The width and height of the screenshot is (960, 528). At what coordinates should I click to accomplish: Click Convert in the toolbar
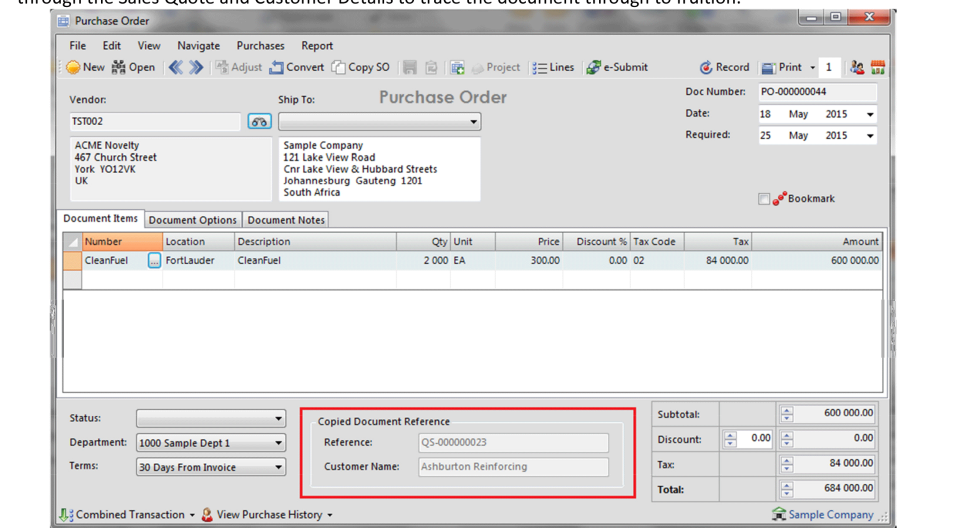pos(297,67)
